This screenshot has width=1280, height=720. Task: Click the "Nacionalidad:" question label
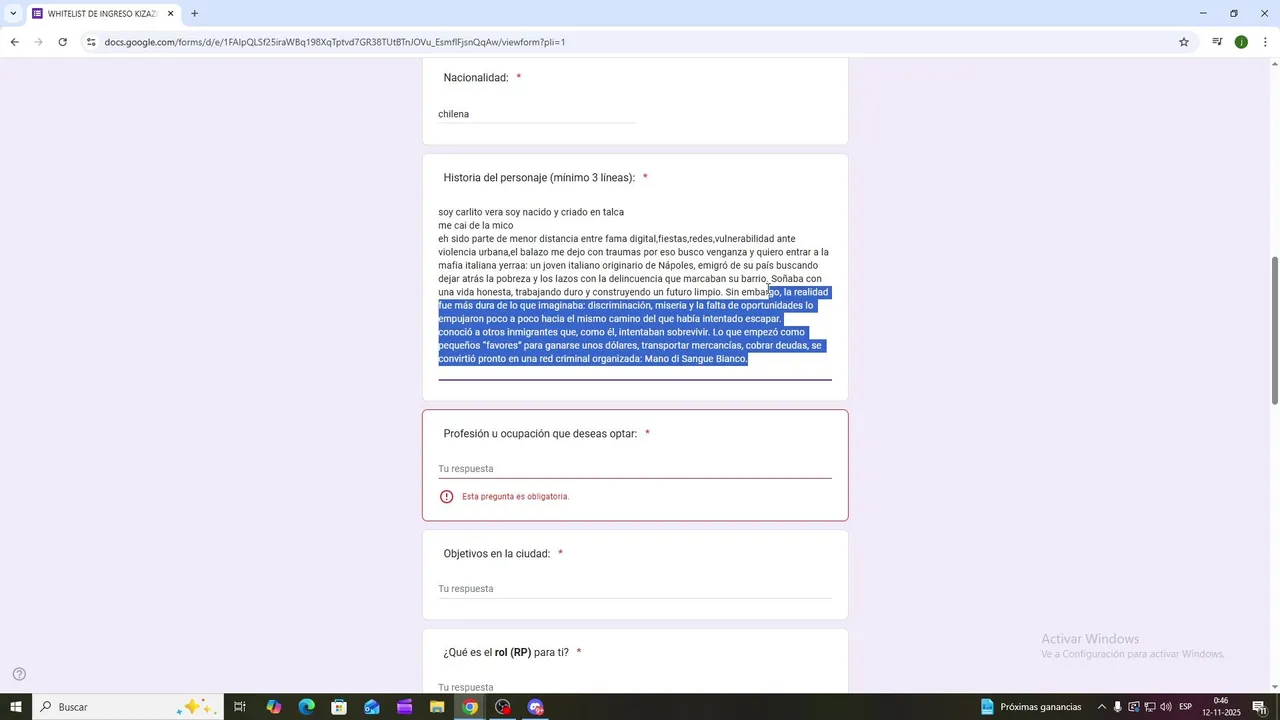coord(476,78)
